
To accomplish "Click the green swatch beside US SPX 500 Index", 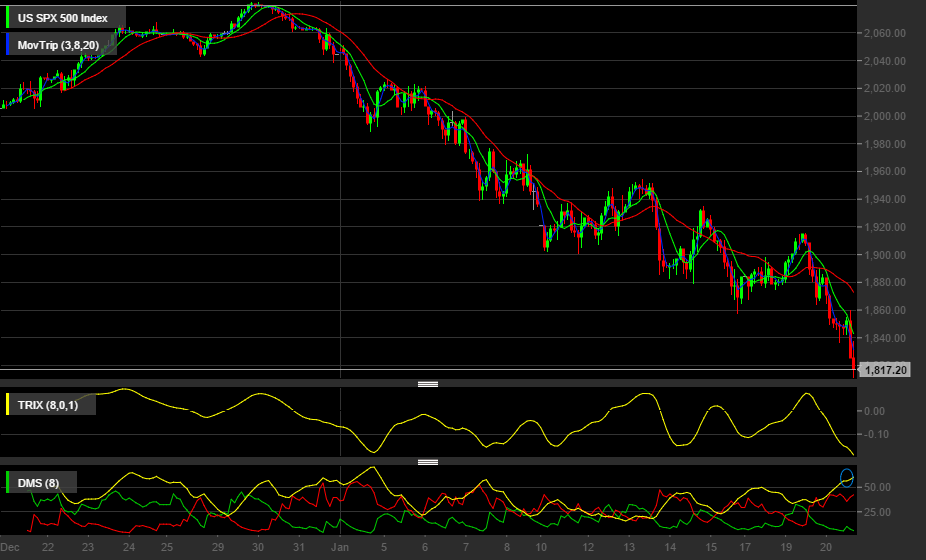I will click(7, 18).
